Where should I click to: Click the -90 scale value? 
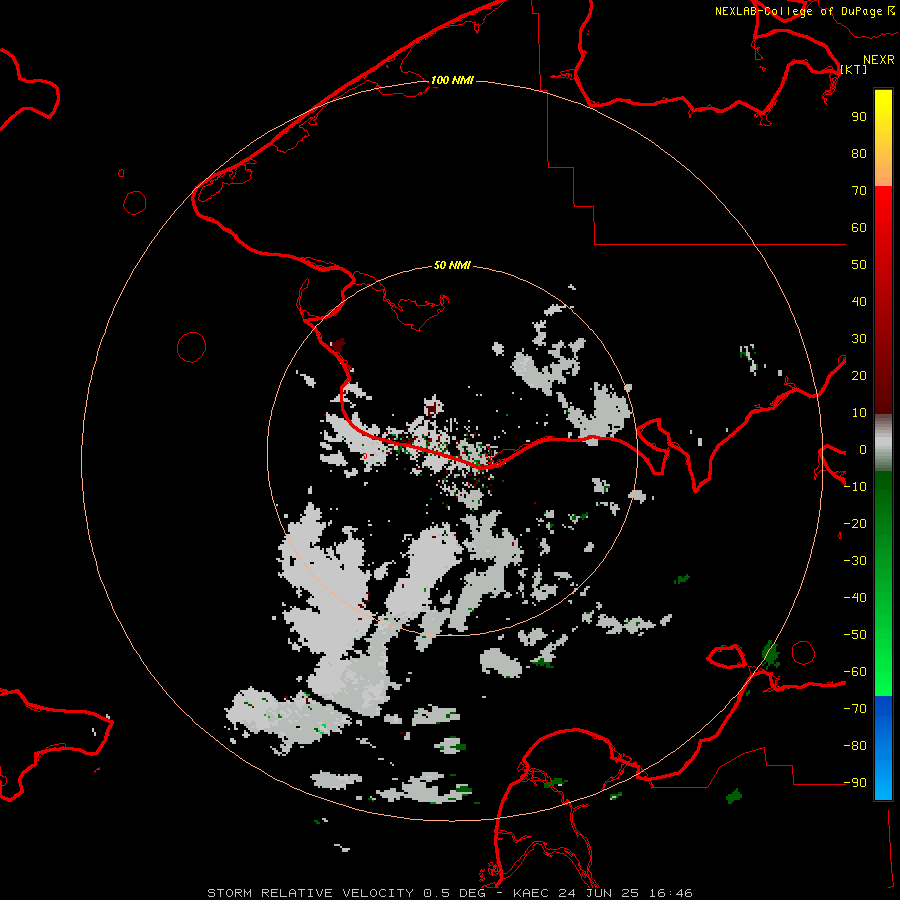tap(855, 783)
